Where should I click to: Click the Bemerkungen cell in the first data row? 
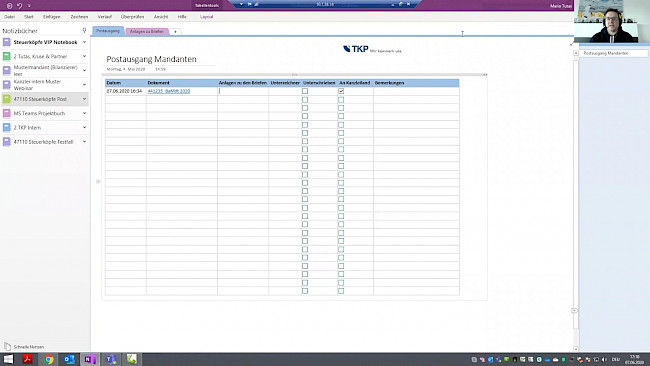[x=416, y=91]
